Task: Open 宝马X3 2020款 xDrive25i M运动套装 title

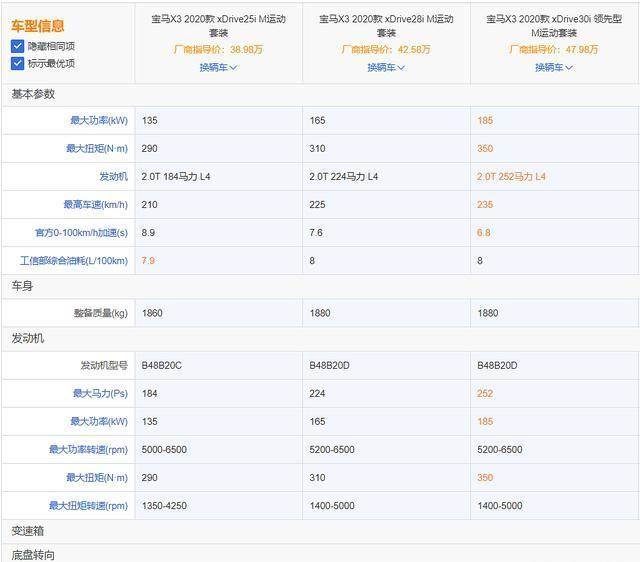Action: (x=218, y=25)
